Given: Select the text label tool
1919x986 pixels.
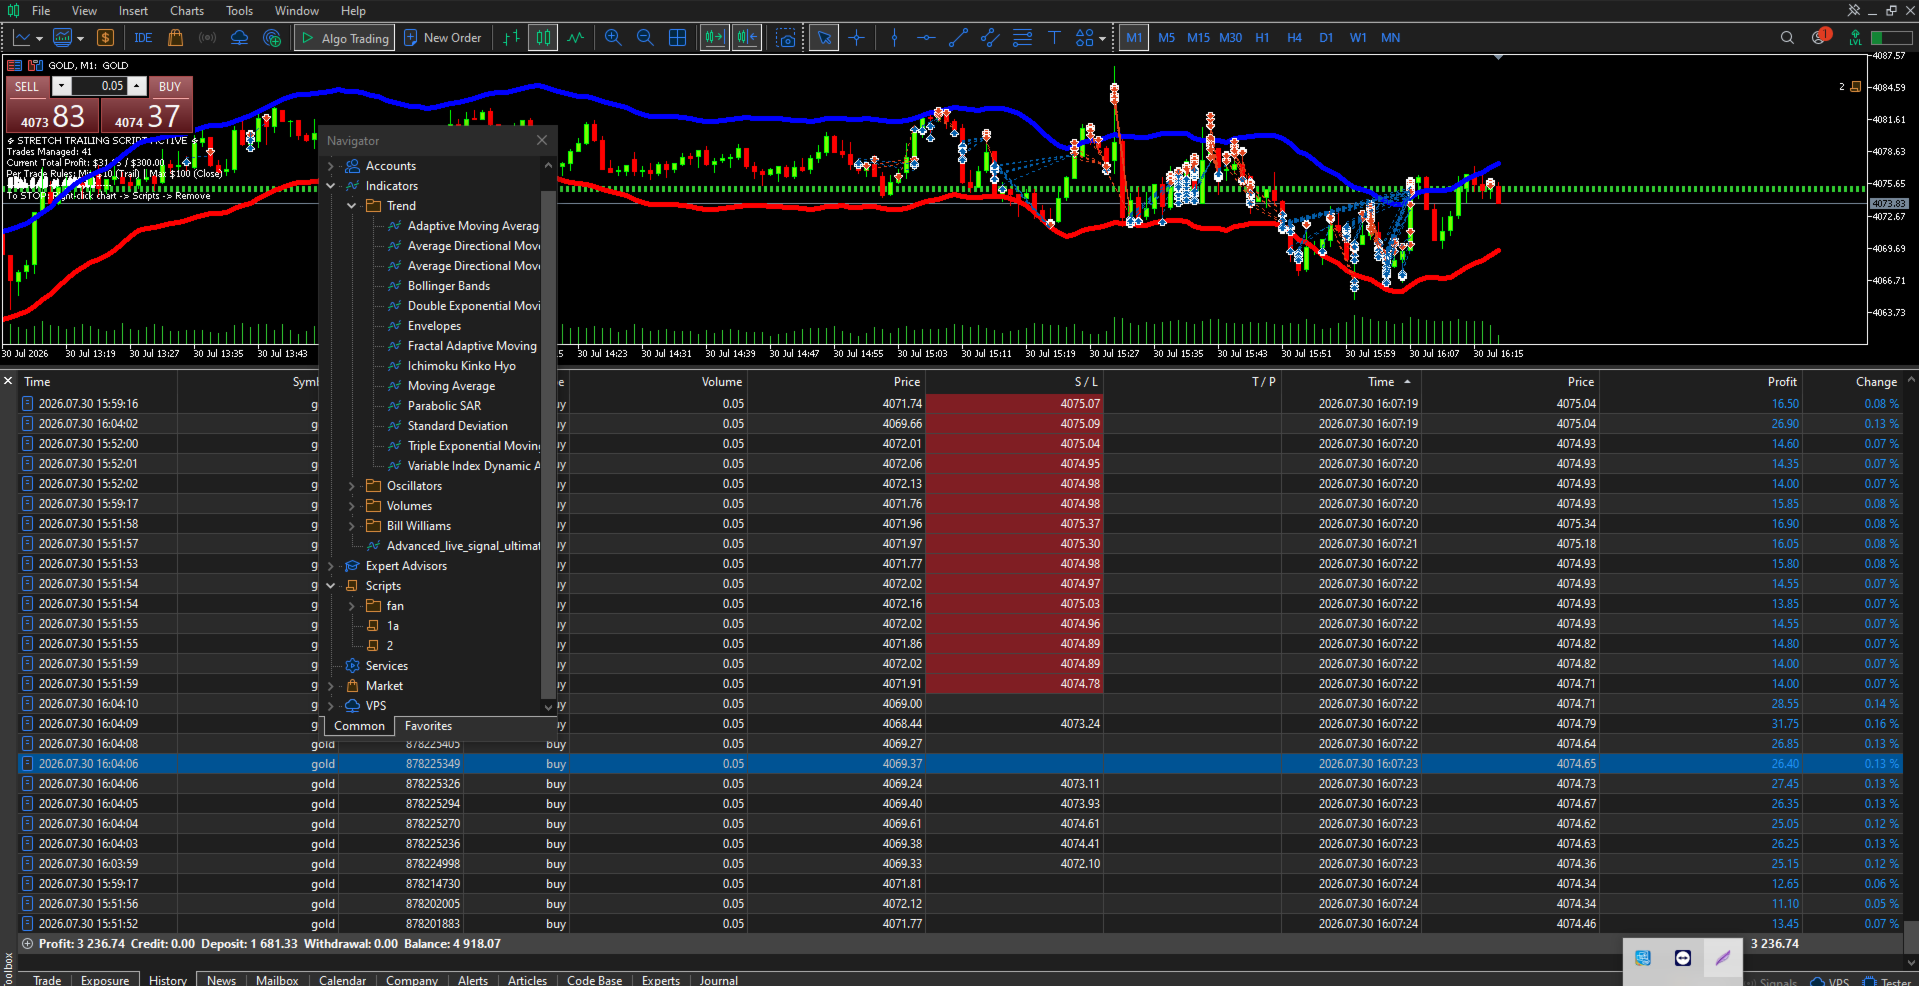Looking at the screenshot, I should point(1054,38).
